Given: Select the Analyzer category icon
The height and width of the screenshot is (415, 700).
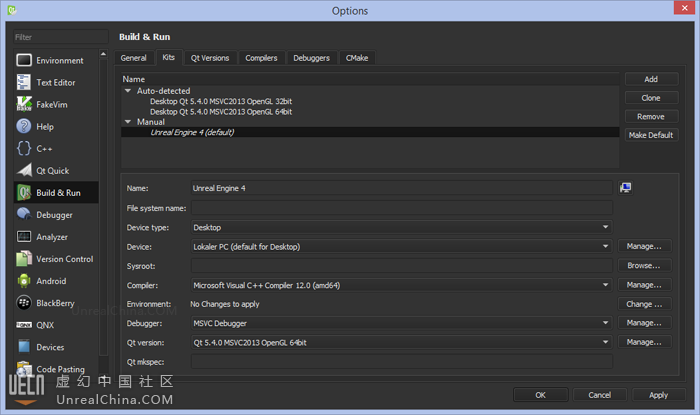Looking at the screenshot, I should [x=24, y=237].
